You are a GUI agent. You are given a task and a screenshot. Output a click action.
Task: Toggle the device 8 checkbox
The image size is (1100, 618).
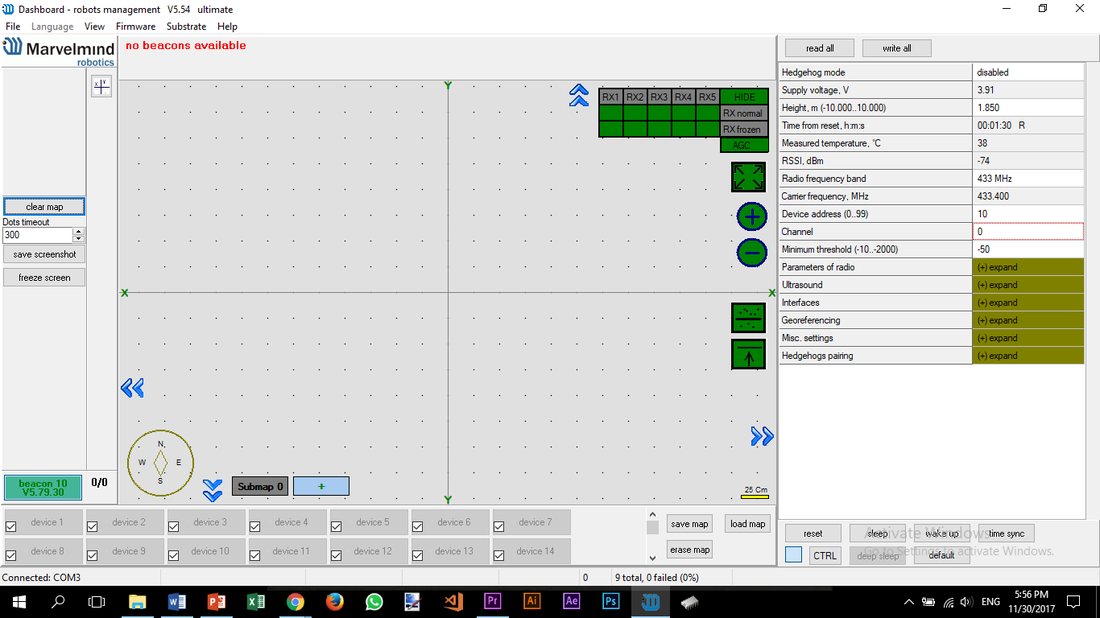coord(11,555)
